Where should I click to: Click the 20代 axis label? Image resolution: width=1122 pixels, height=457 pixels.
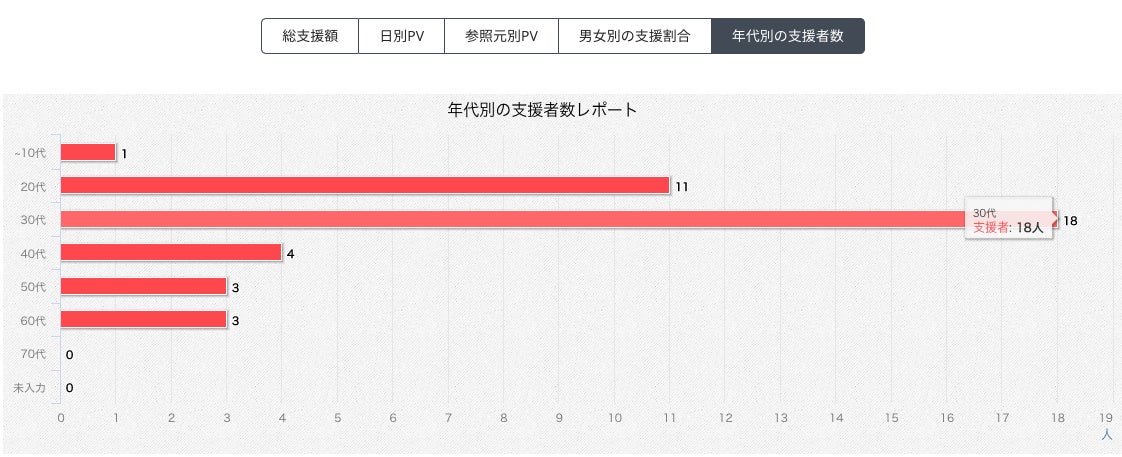[33, 186]
